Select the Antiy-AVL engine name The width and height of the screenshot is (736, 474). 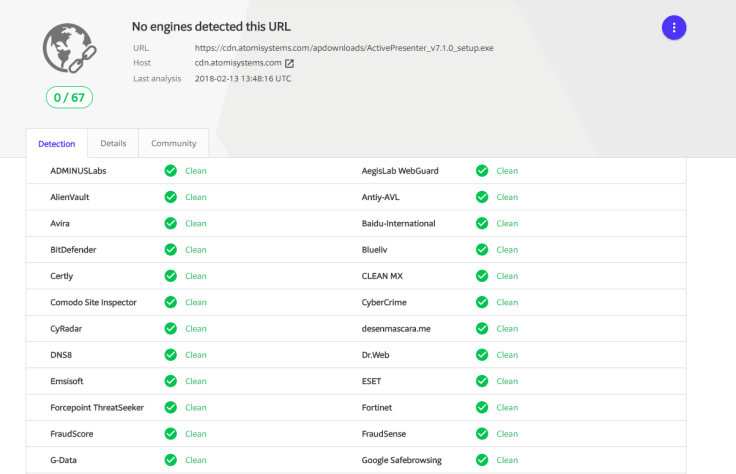pyautogui.click(x=380, y=197)
